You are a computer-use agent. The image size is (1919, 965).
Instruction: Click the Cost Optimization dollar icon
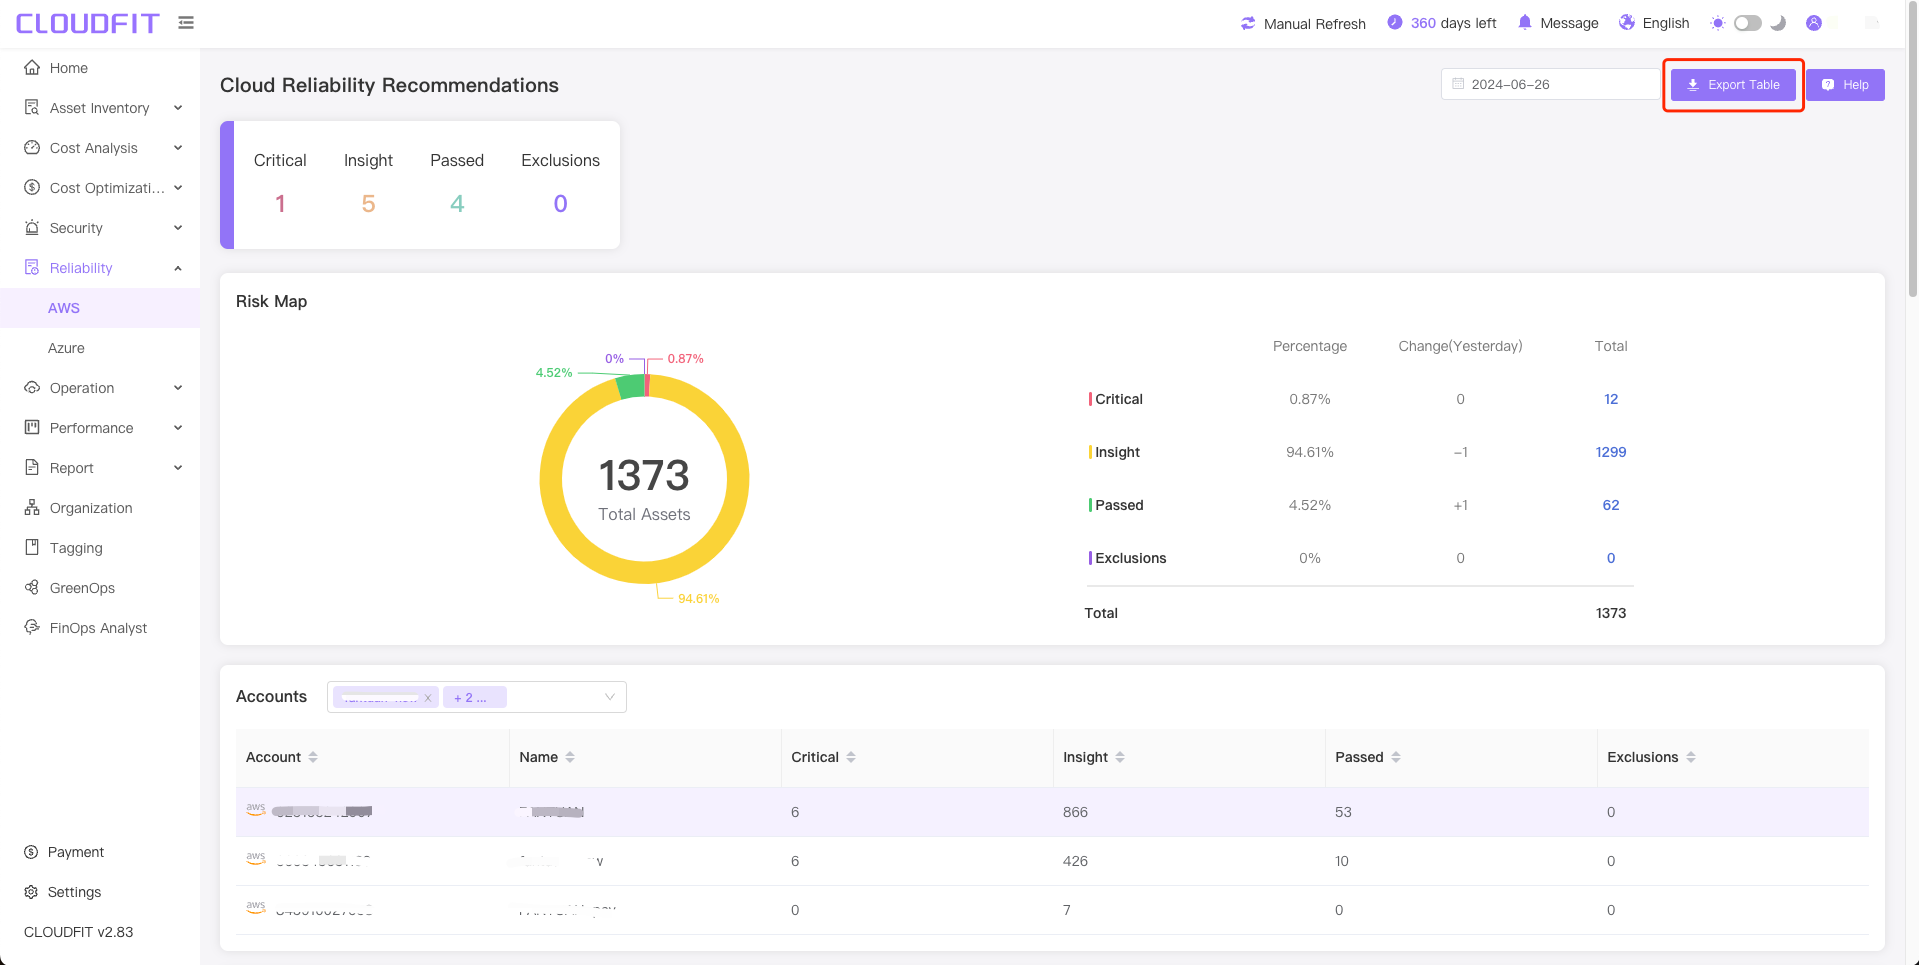pyautogui.click(x=32, y=187)
